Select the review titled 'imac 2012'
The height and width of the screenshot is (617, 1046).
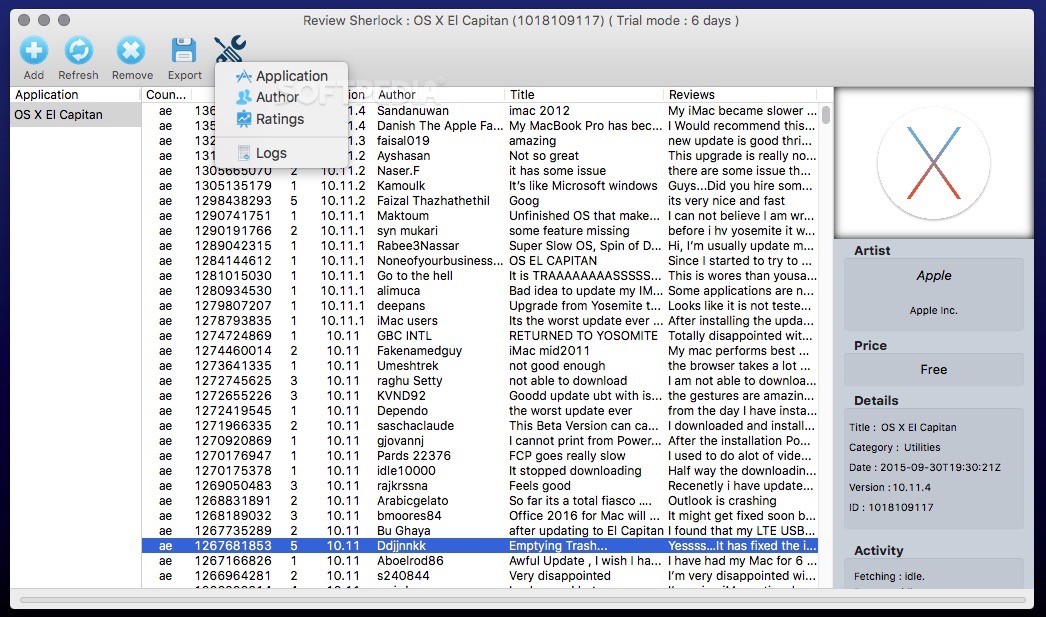539,111
